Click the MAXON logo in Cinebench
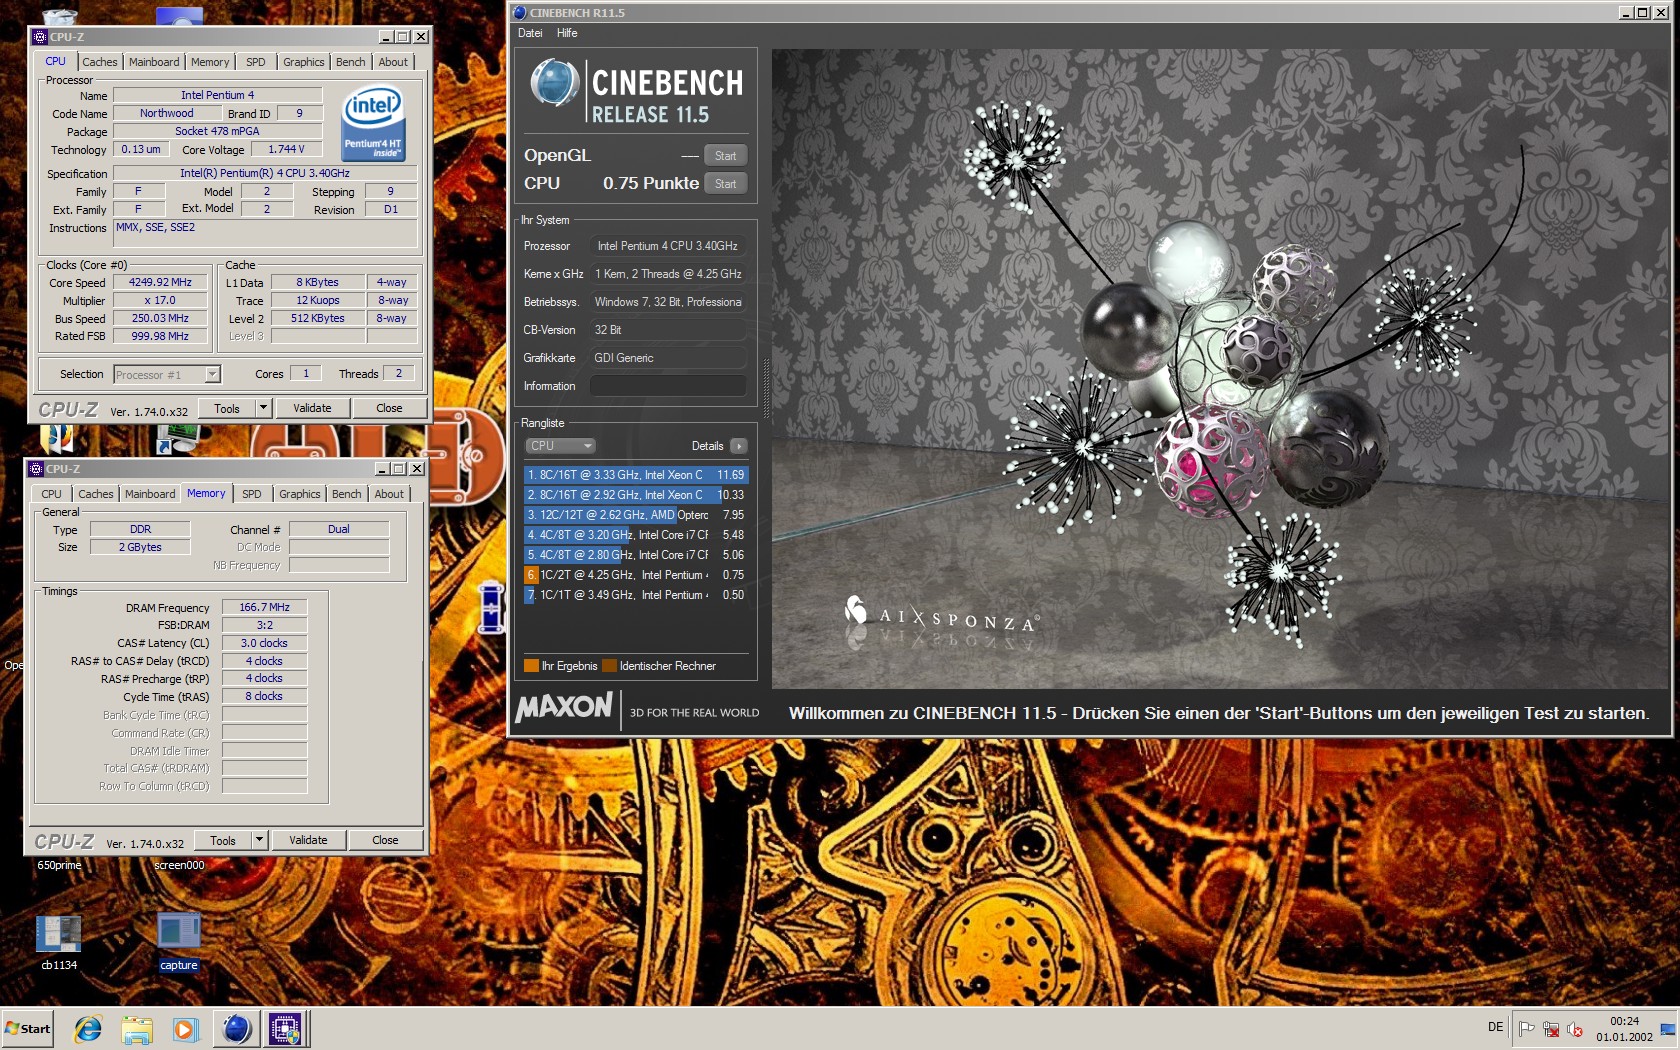This screenshot has width=1680, height=1050. 564,707
